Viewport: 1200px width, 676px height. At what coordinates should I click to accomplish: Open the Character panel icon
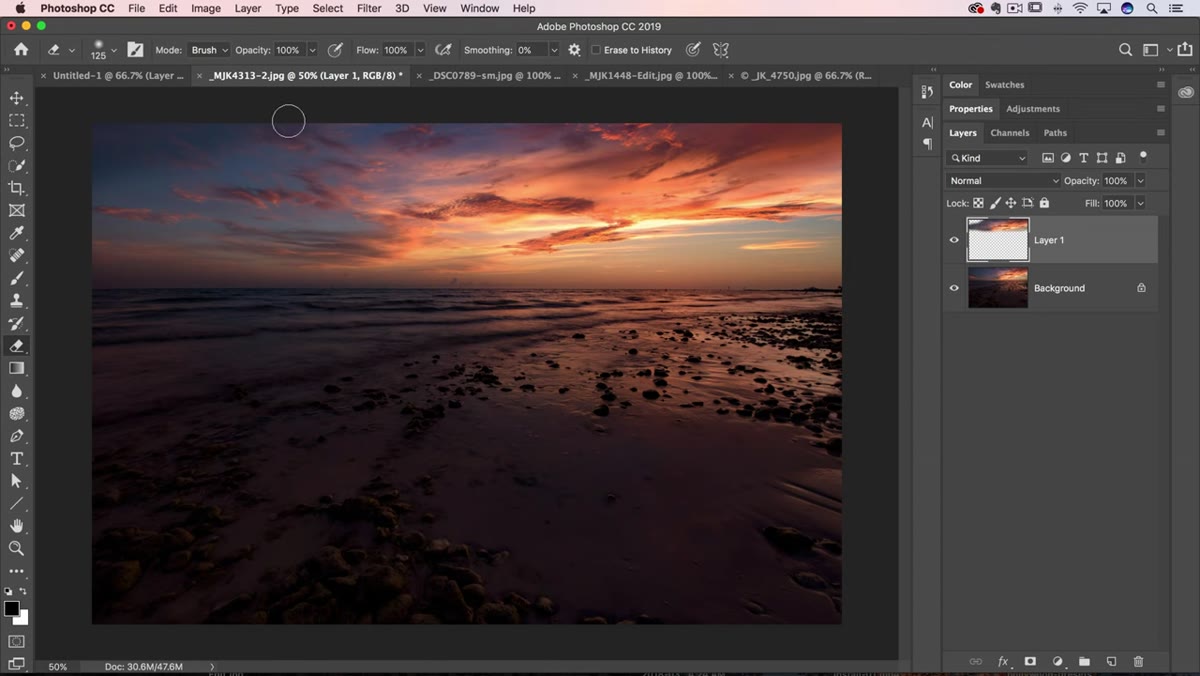point(927,122)
